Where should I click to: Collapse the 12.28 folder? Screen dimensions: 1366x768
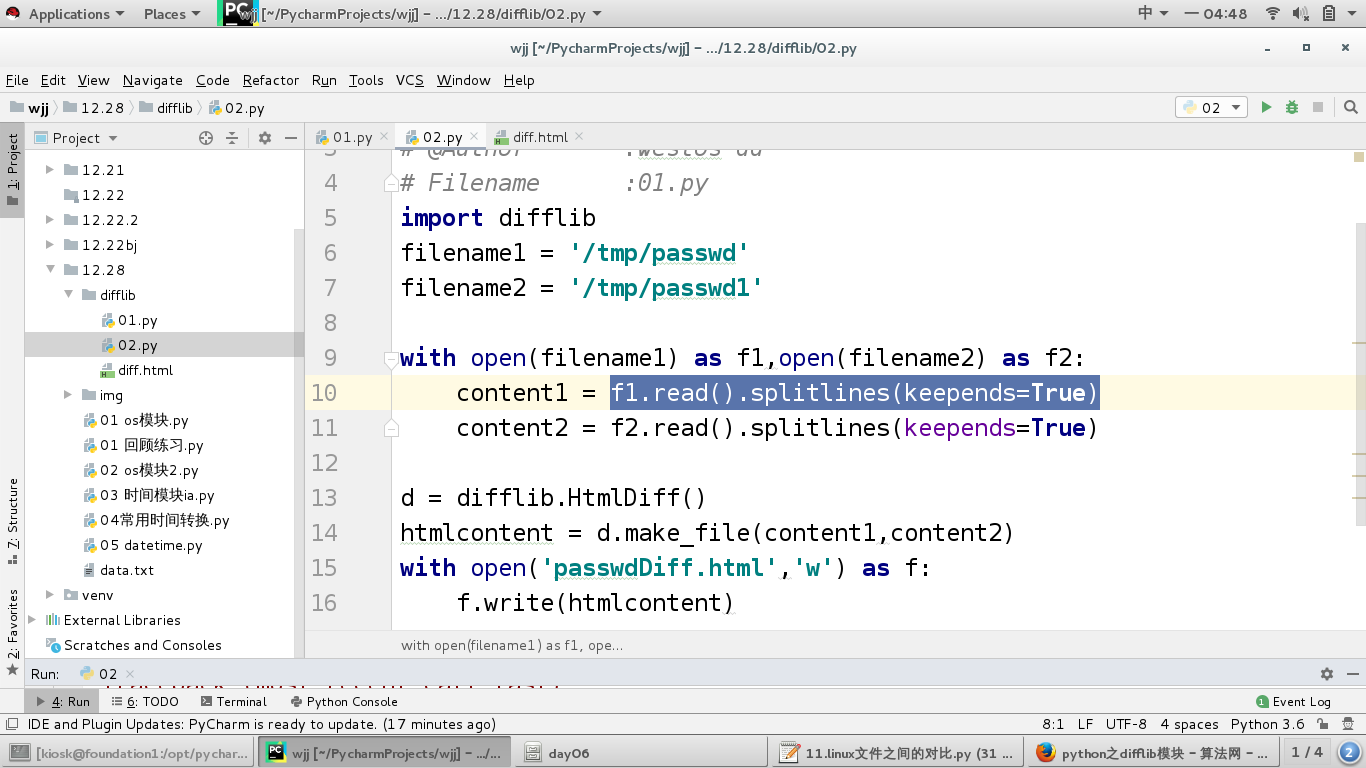(x=50, y=270)
